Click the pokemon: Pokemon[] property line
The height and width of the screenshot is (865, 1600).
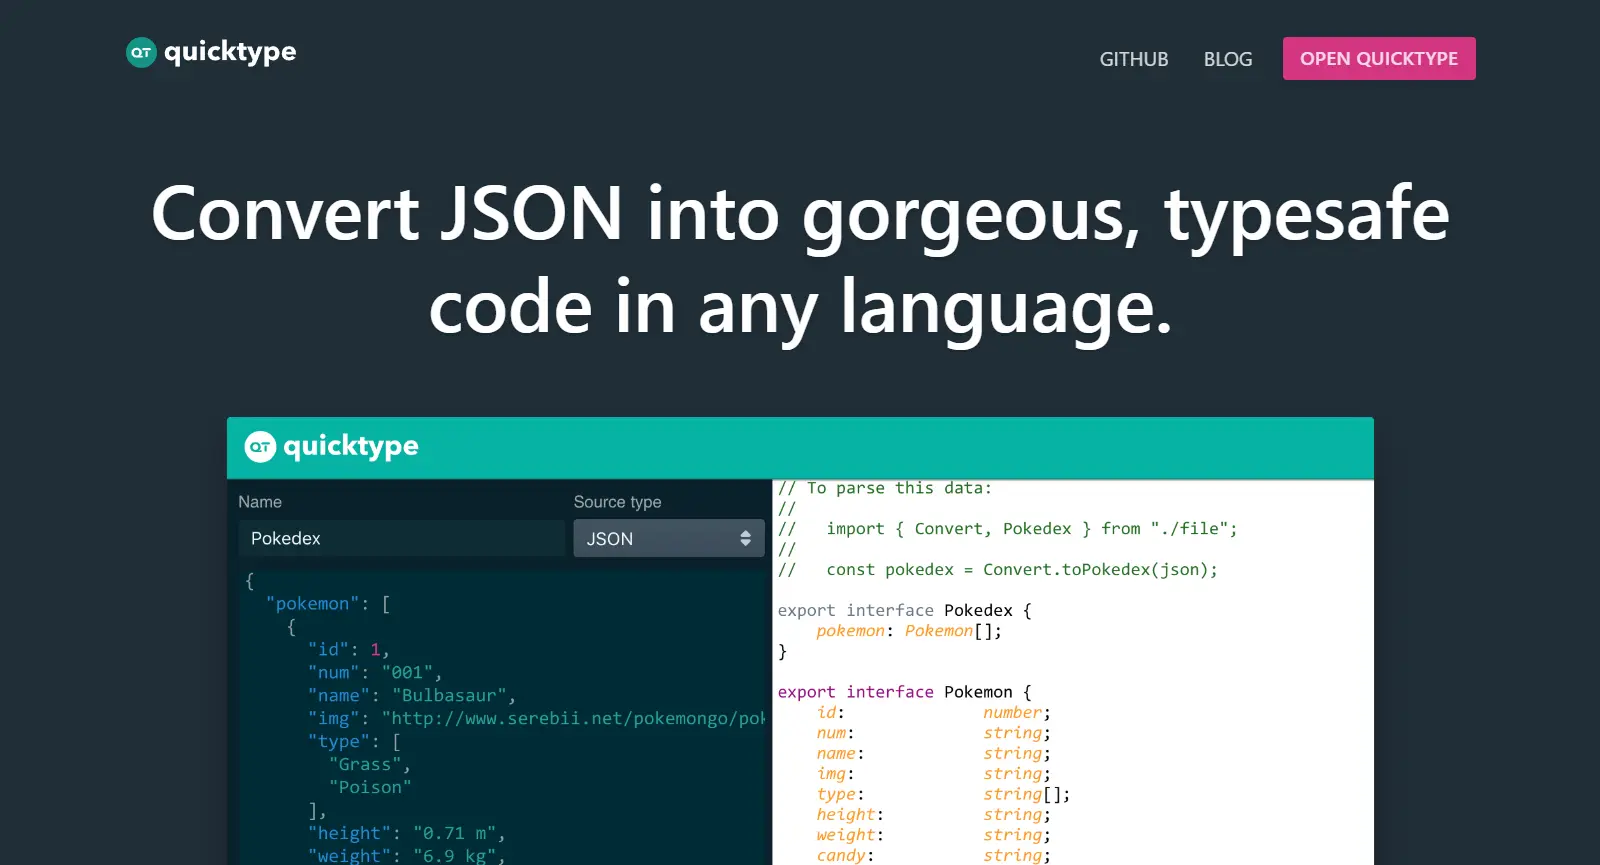point(909,631)
